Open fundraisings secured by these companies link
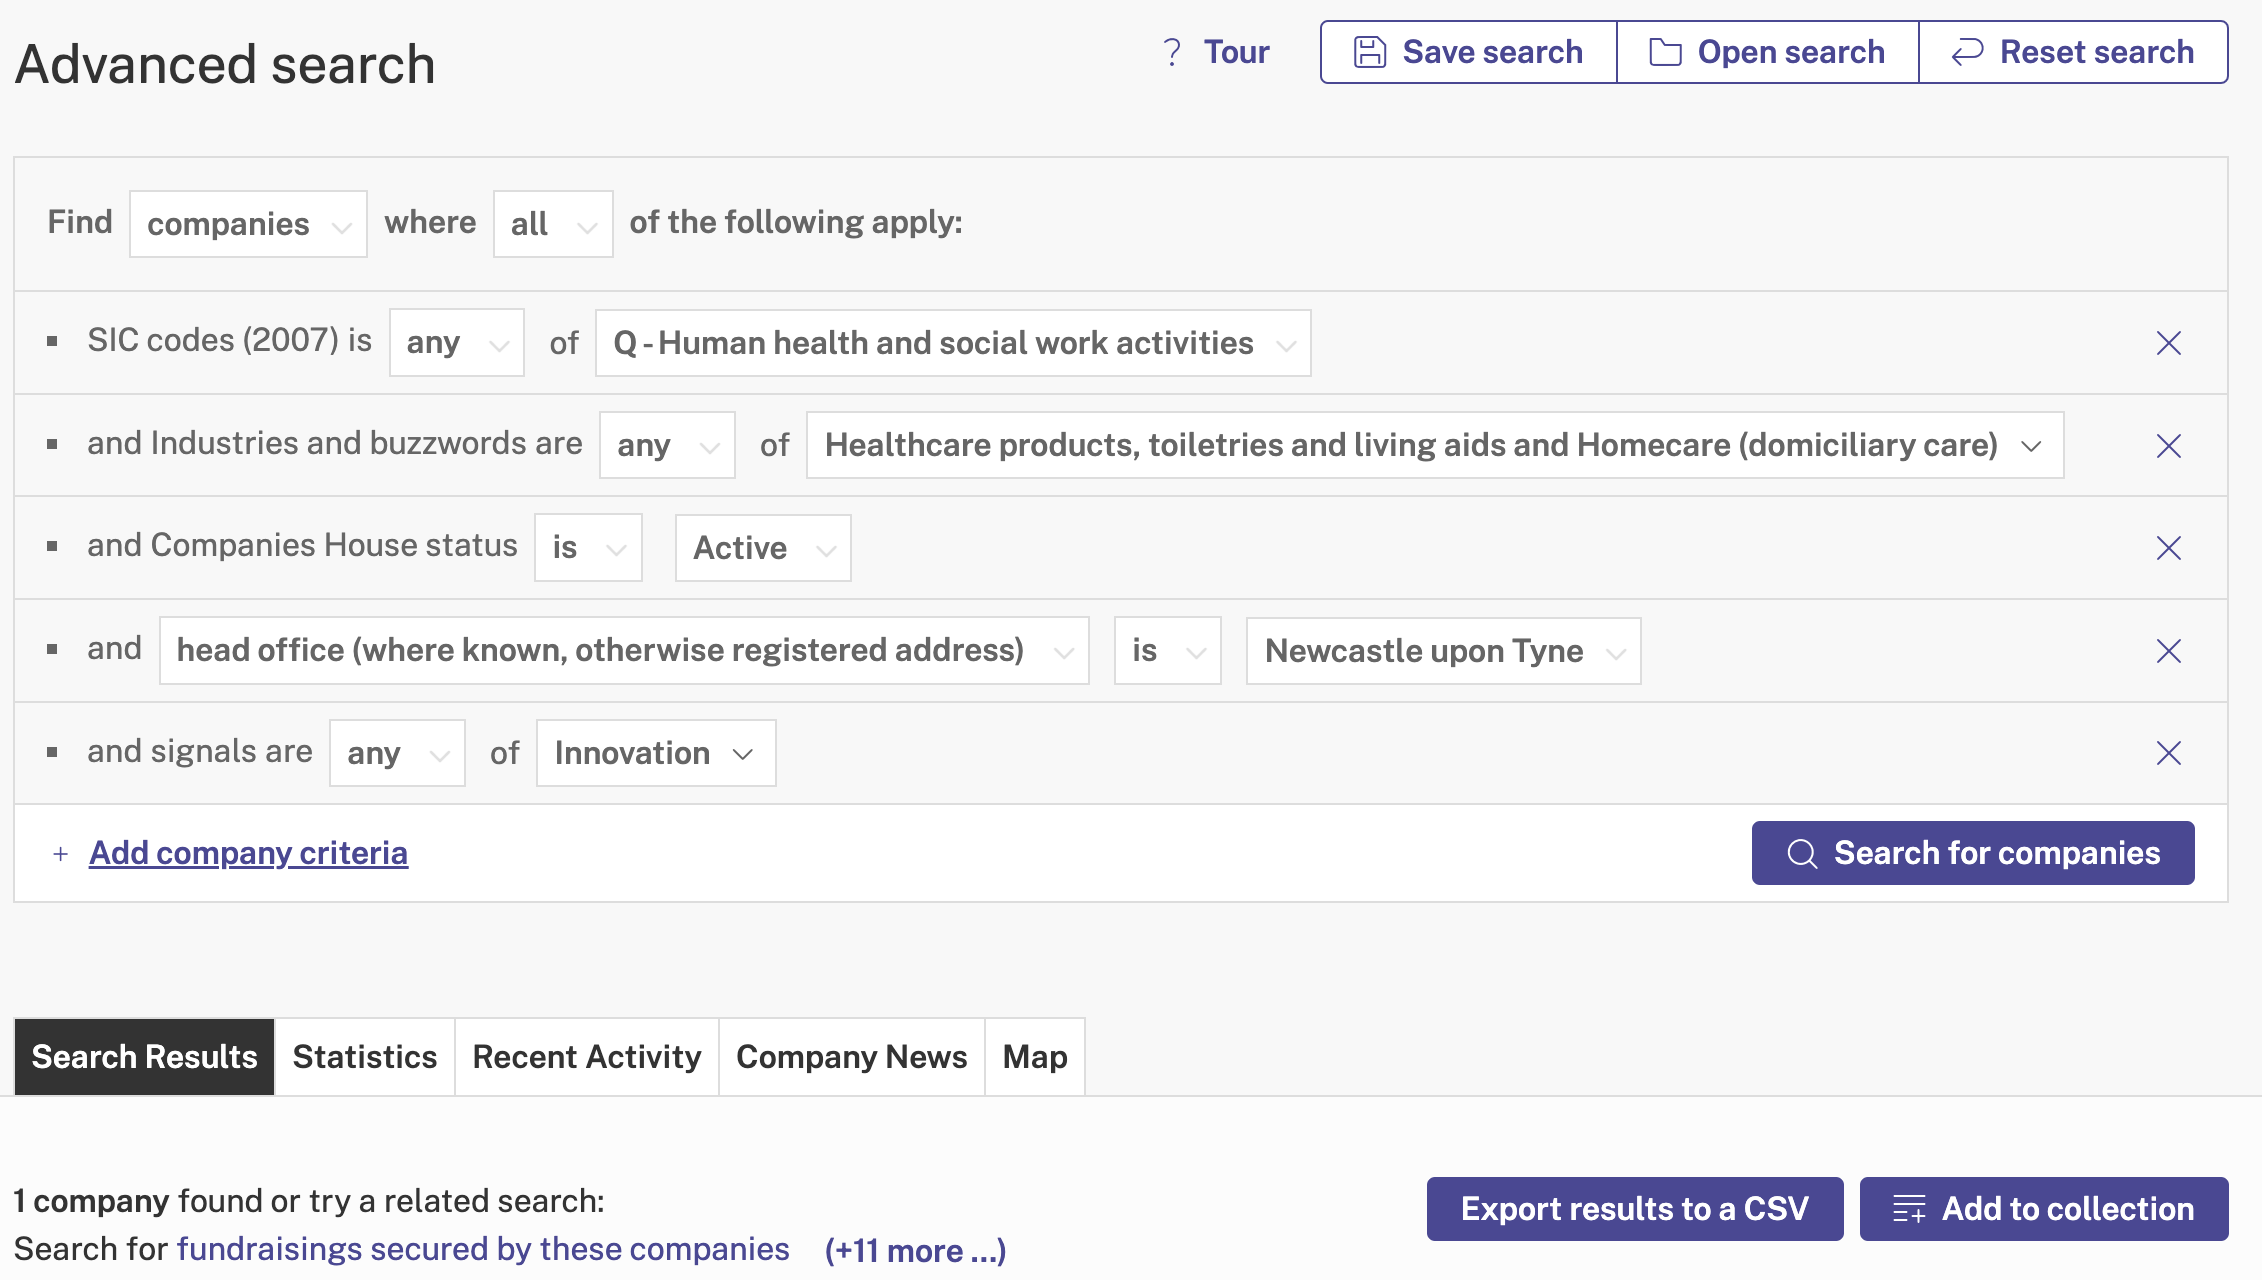Screen dimensions: 2262x1280 [x=483, y=1250]
